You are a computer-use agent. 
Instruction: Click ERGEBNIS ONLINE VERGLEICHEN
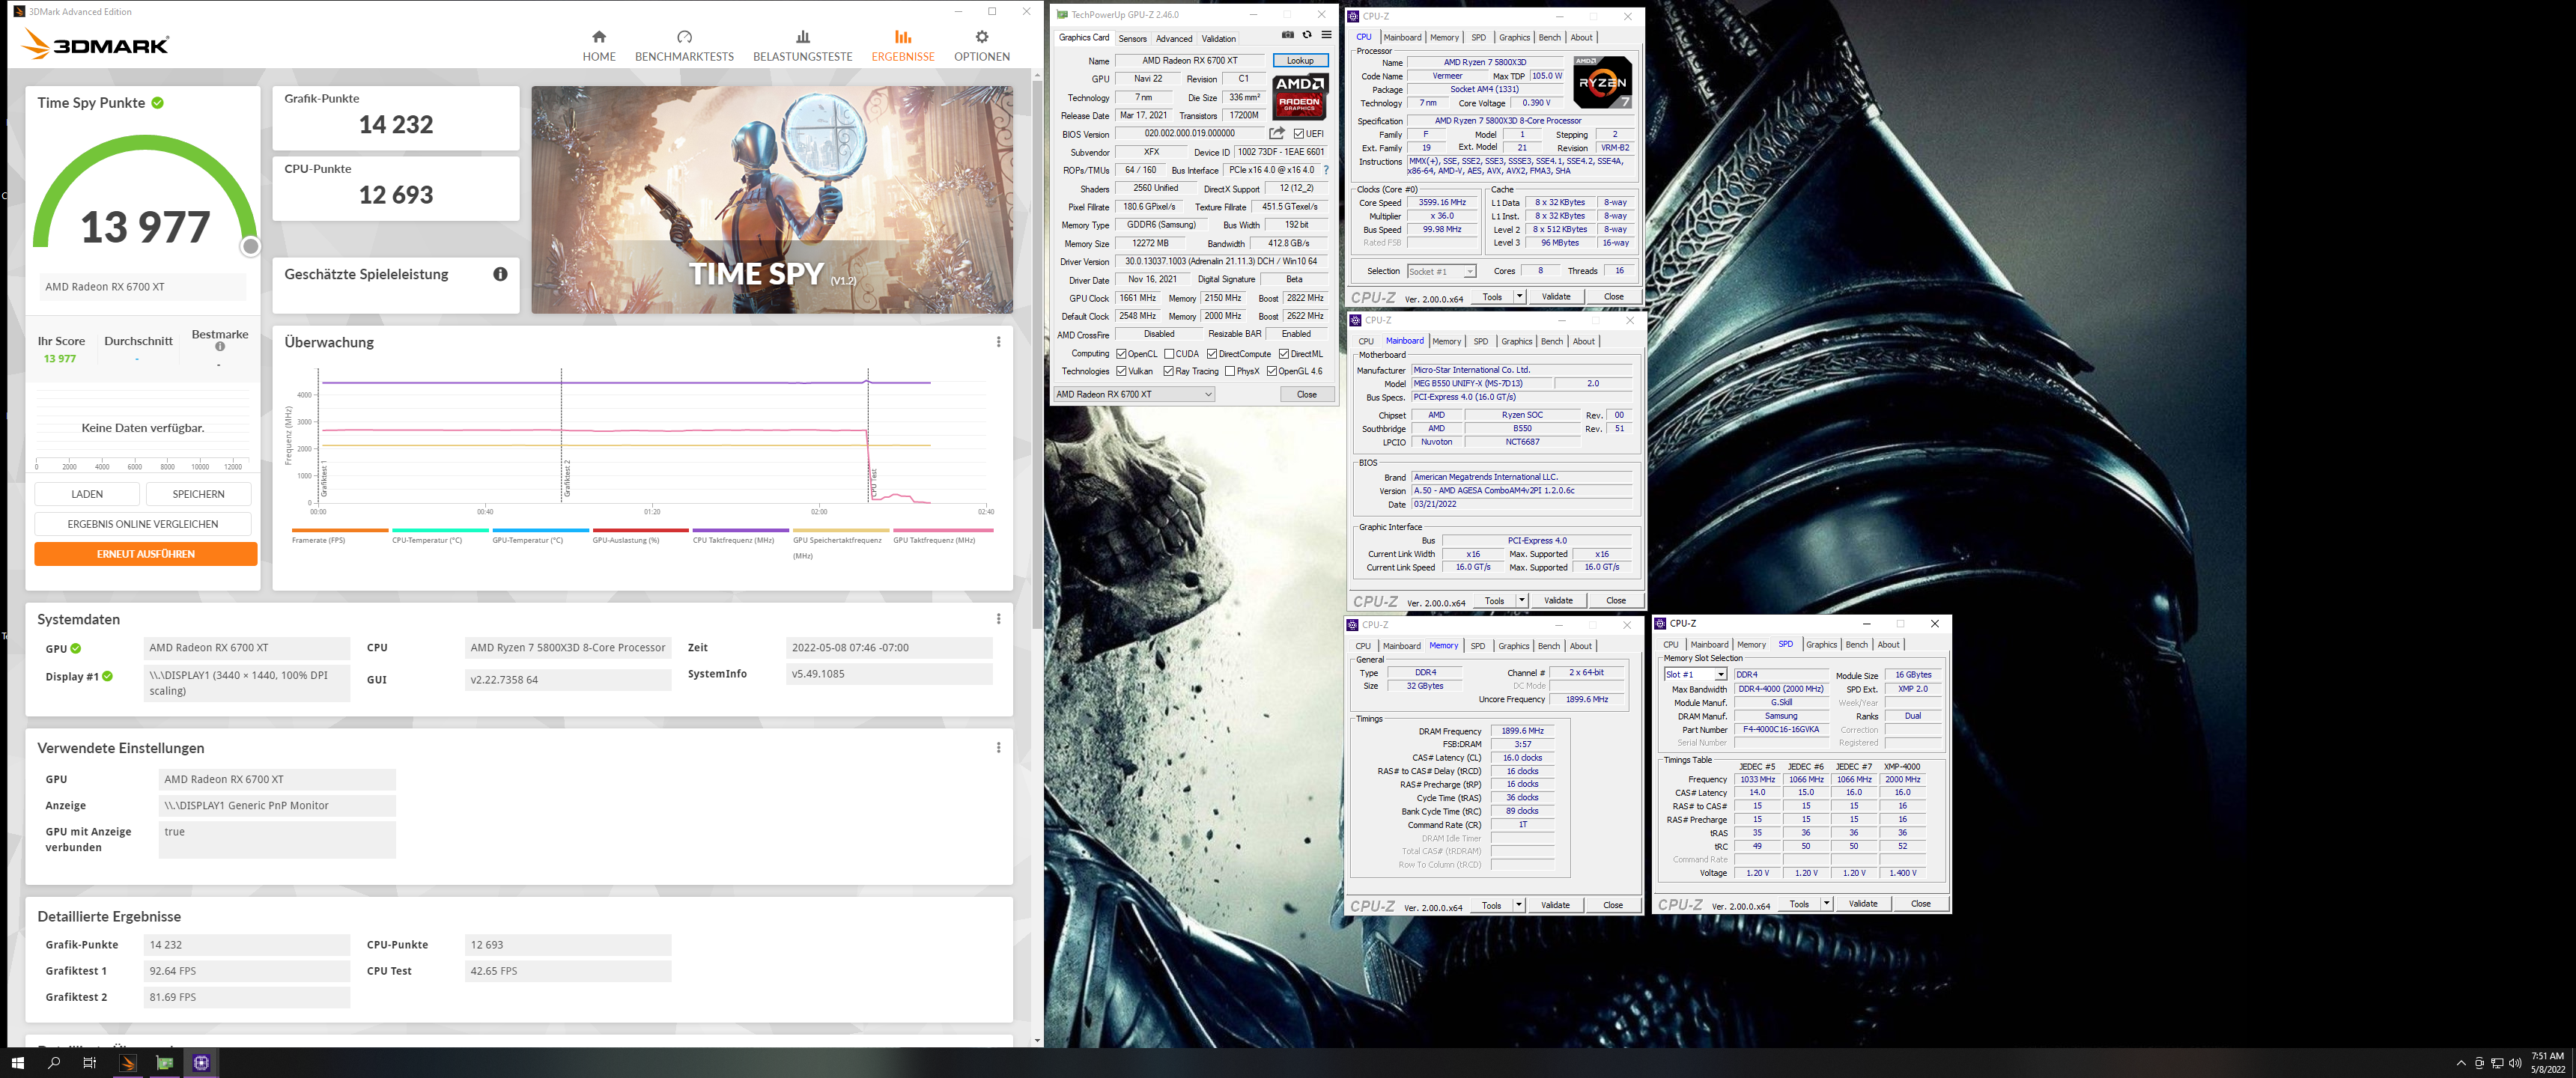coord(143,524)
